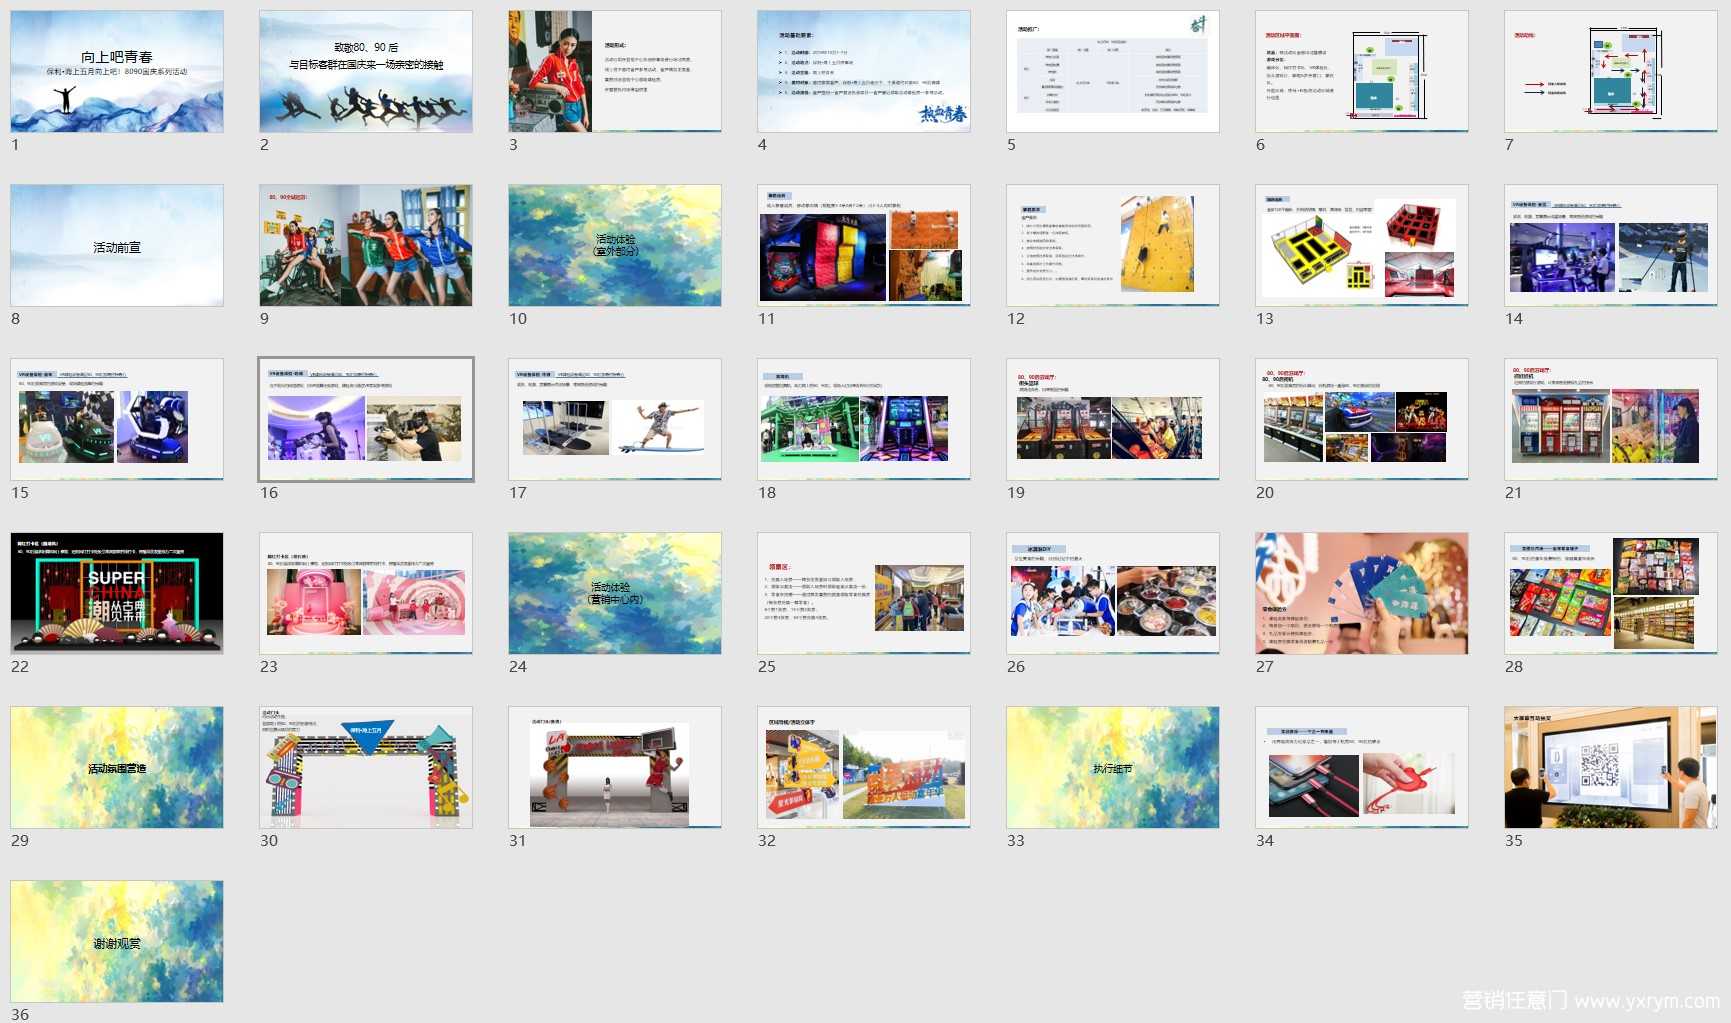Image resolution: width=1731 pixels, height=1023 pixels.
Task: Select slide 1 titled 向上吧青春
Action: coord(117,72)
